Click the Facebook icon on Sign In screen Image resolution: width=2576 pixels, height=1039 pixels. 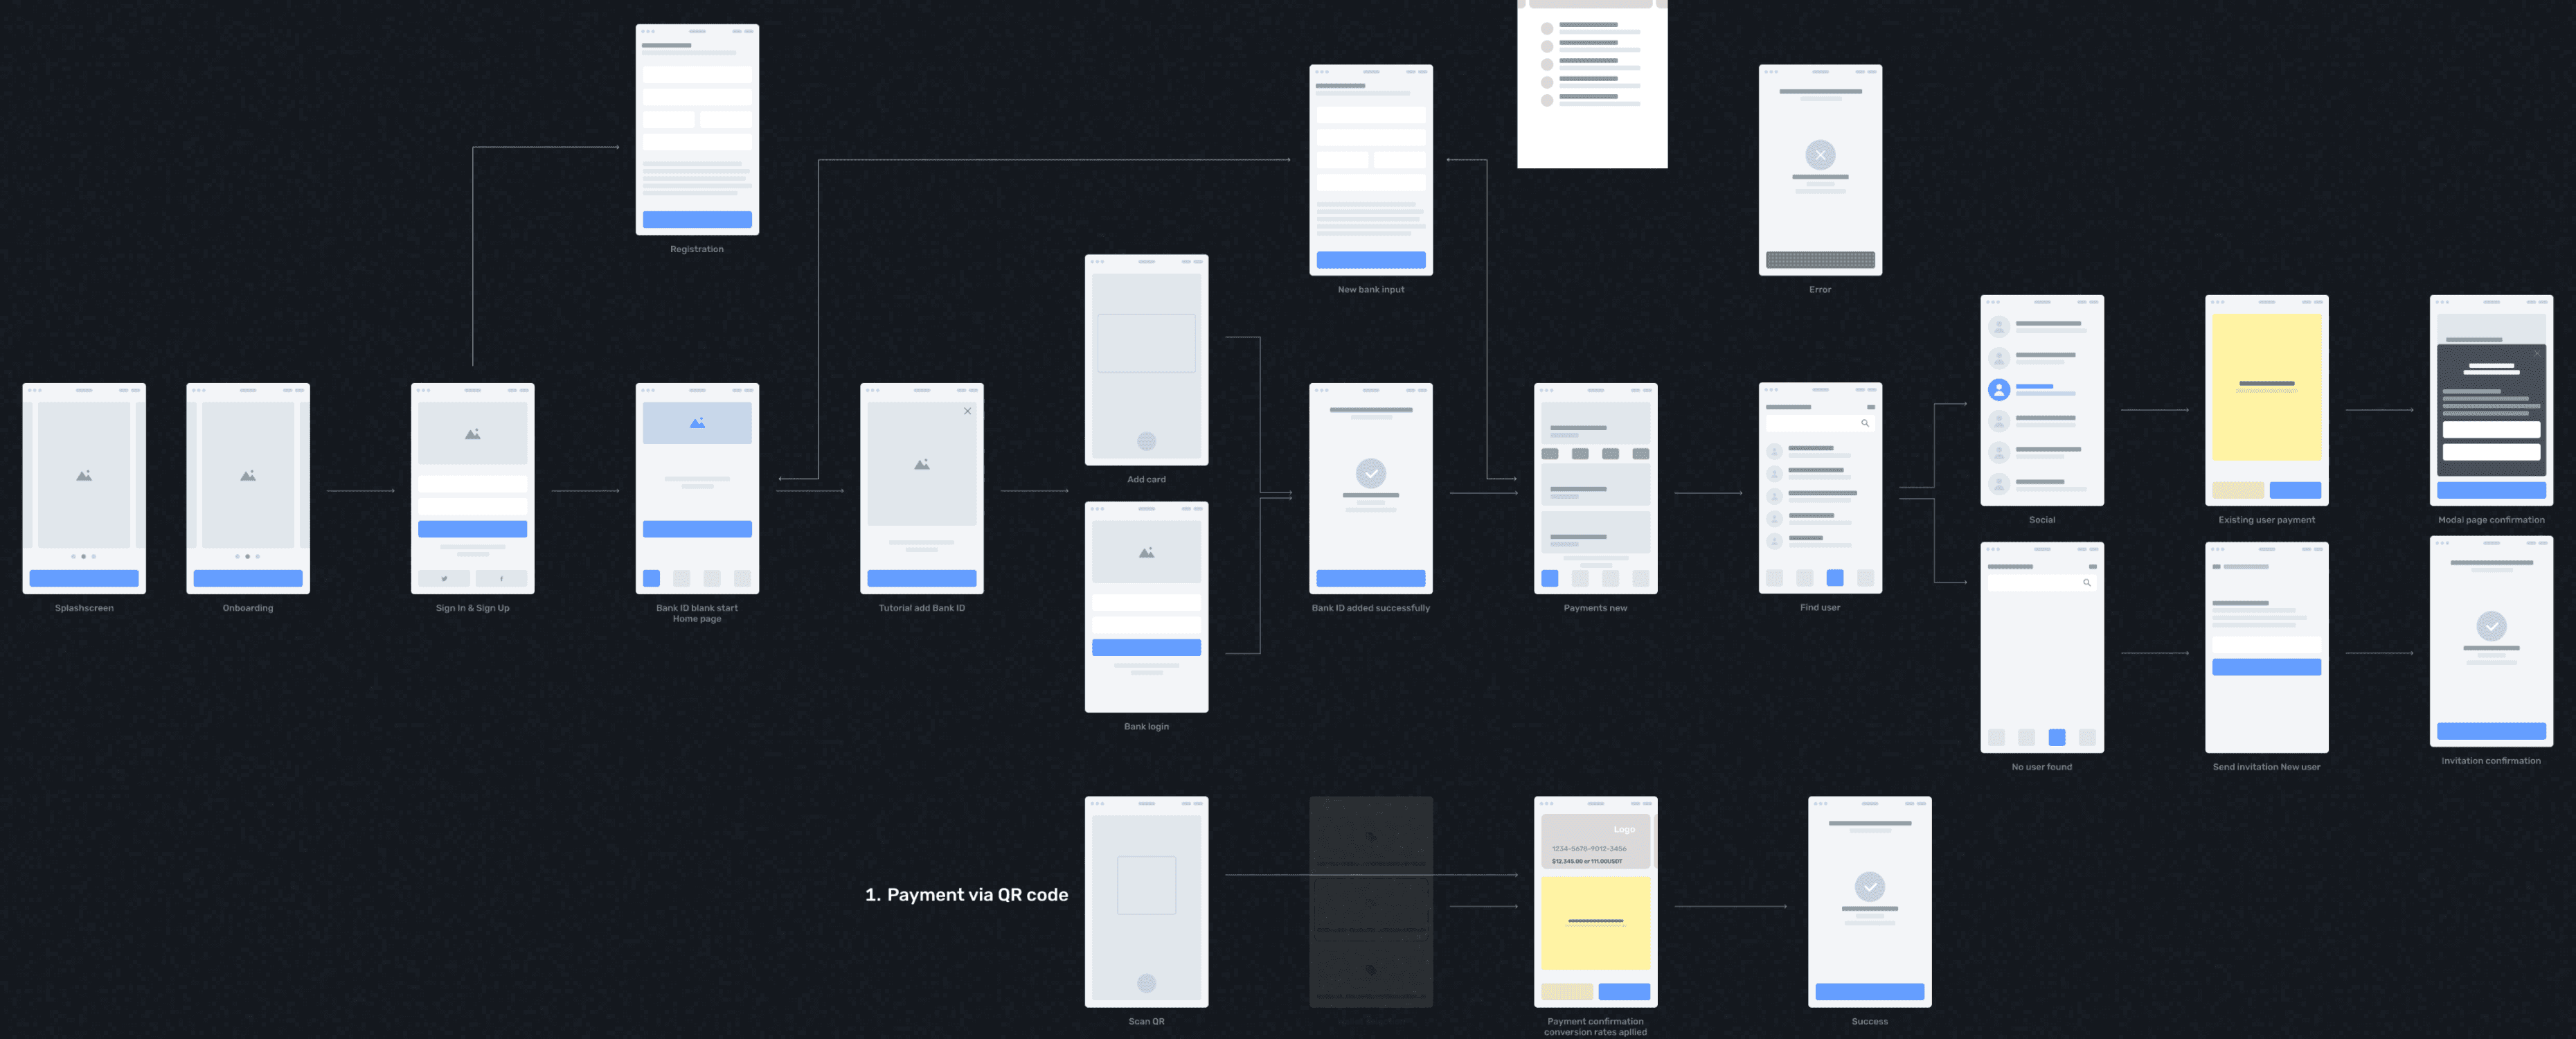[501, 578]
